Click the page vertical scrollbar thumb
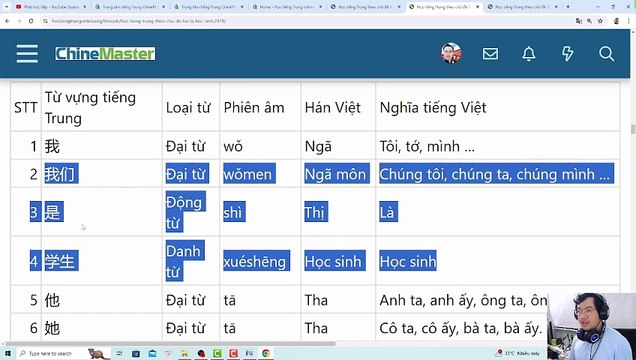Viewport: 636px width, 360px height. [632, 130]
